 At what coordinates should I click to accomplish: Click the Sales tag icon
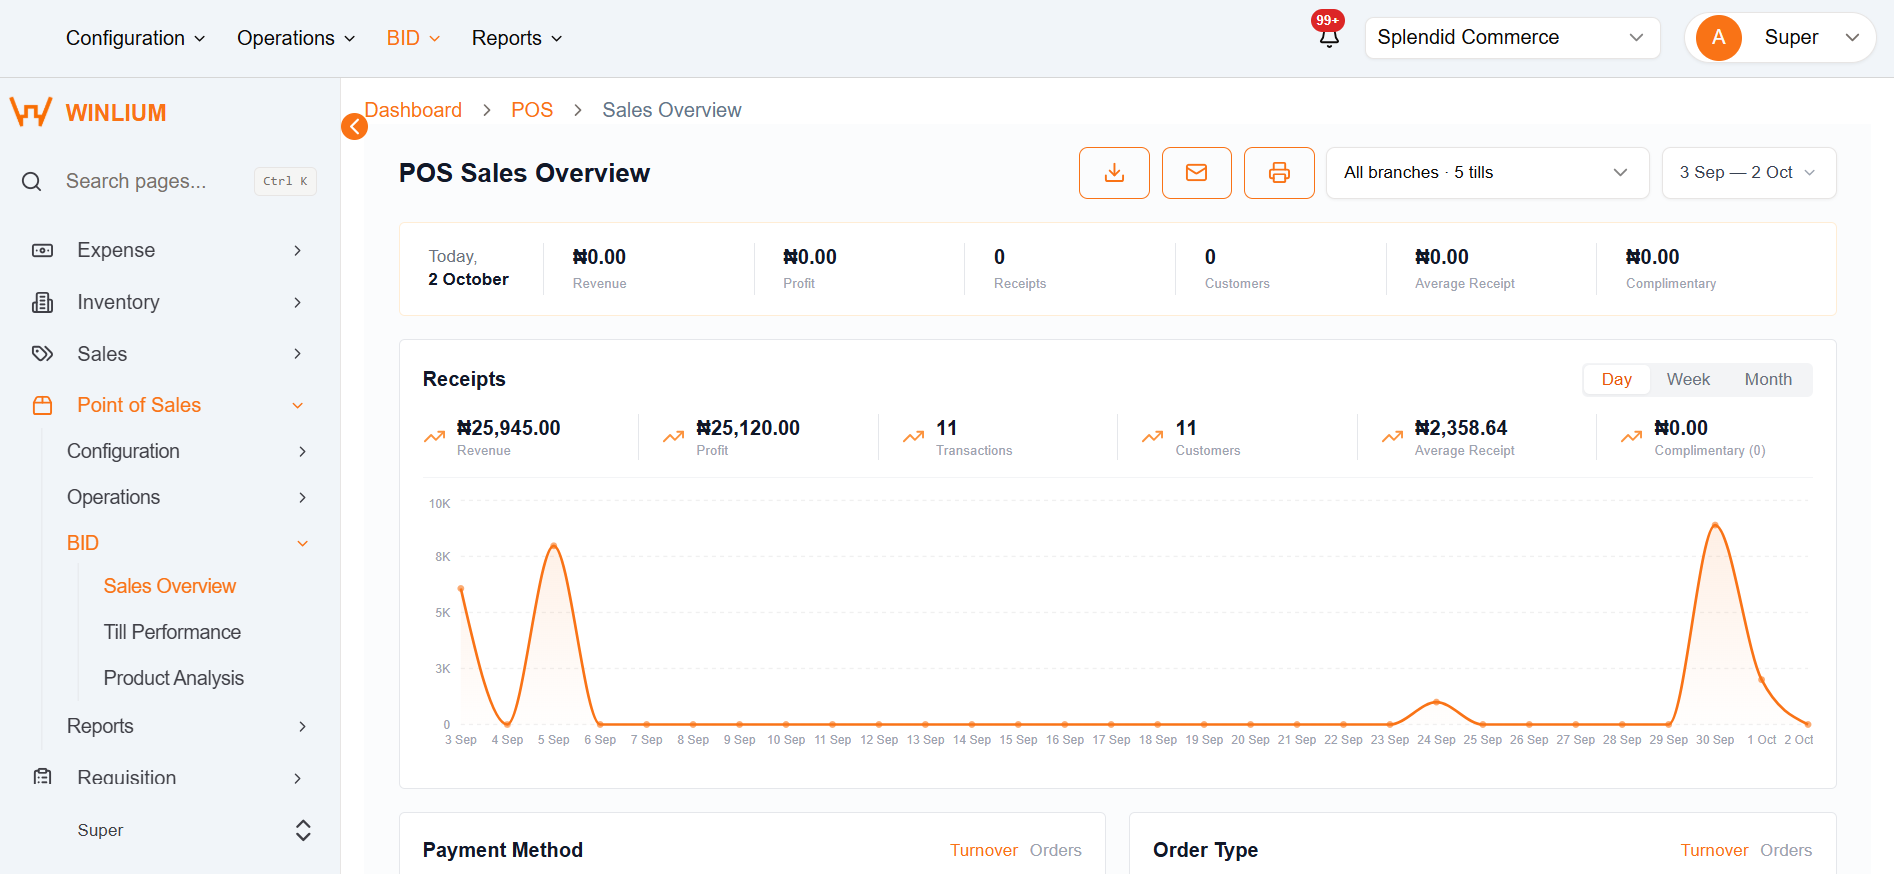pyautogui.click(x=42, y=354)
